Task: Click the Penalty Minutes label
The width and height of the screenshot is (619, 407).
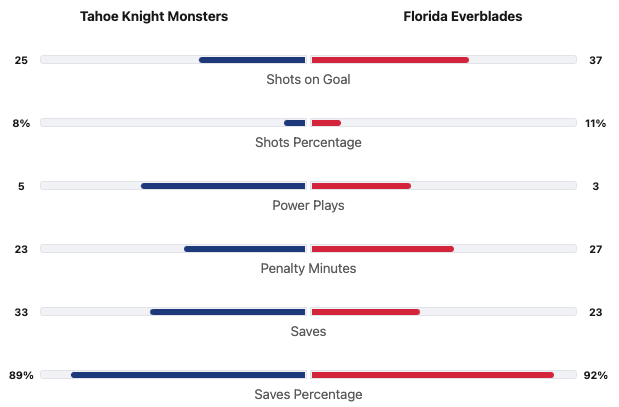Action: pyautogui.click(x=308, y=268)
